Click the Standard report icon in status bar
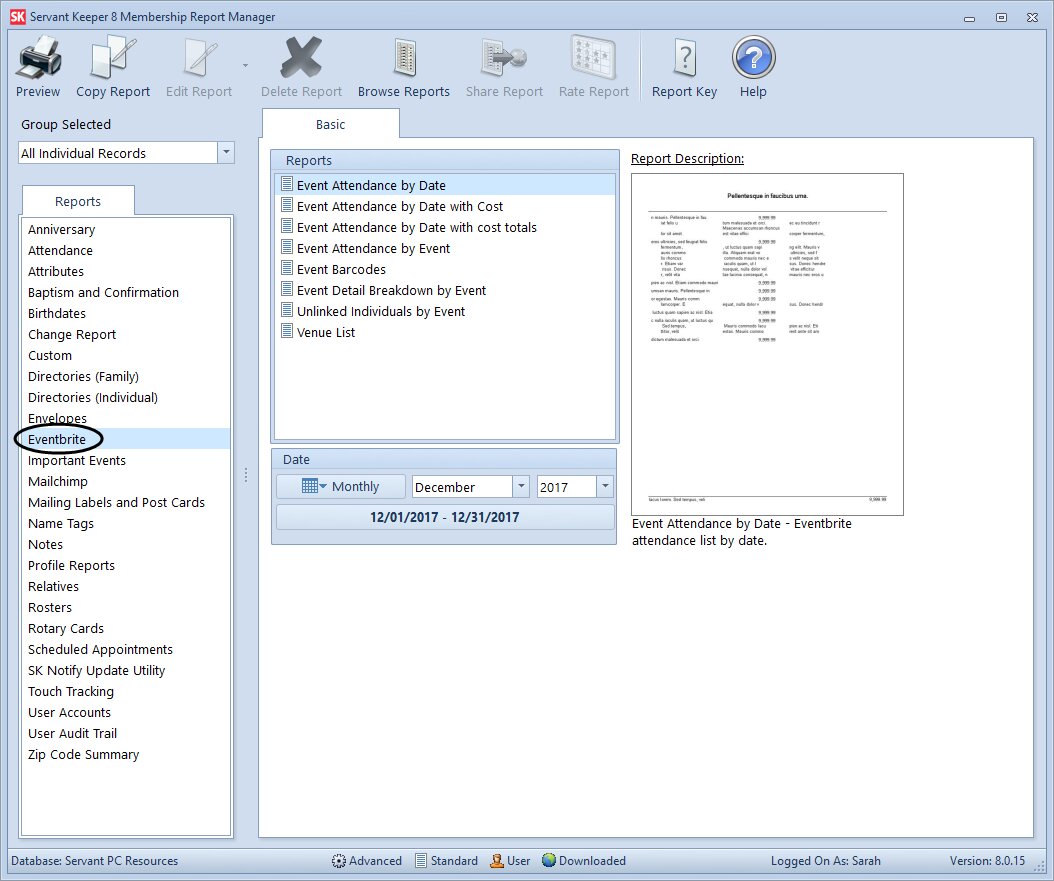Image resolution: width=1054 pixels, height=881 pixels. [x=421, y=861]
